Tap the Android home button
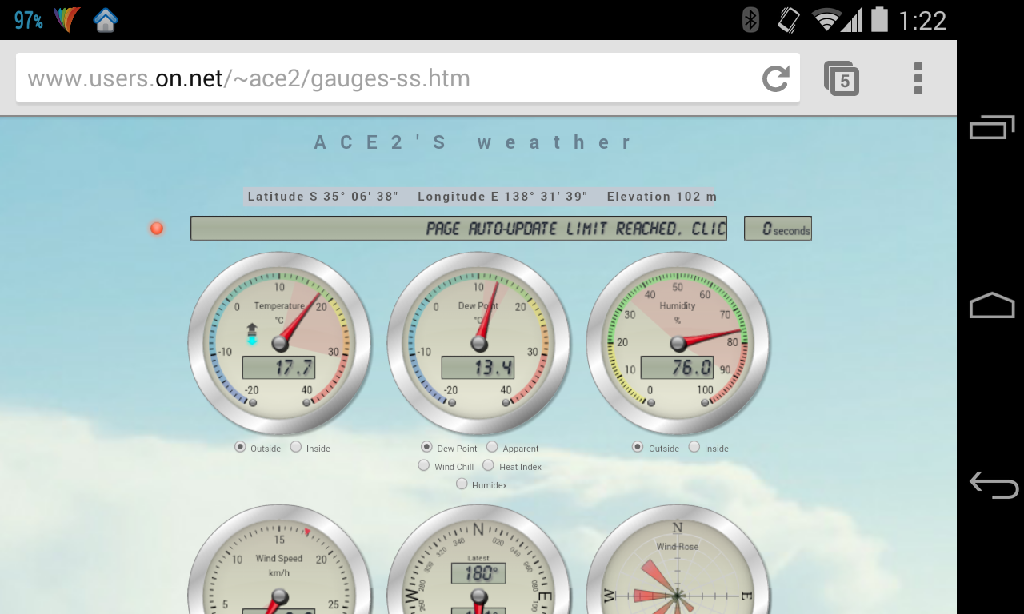The height and width of the screenshot is (614, 1024). coord(991,306)
